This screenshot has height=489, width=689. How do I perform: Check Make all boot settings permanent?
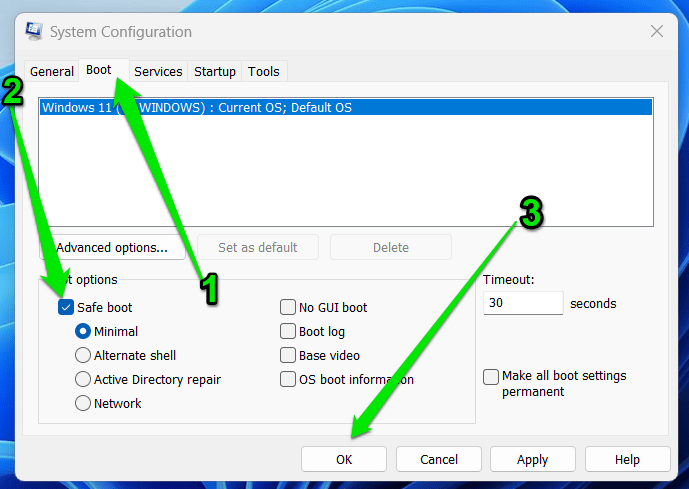point(491,377)
